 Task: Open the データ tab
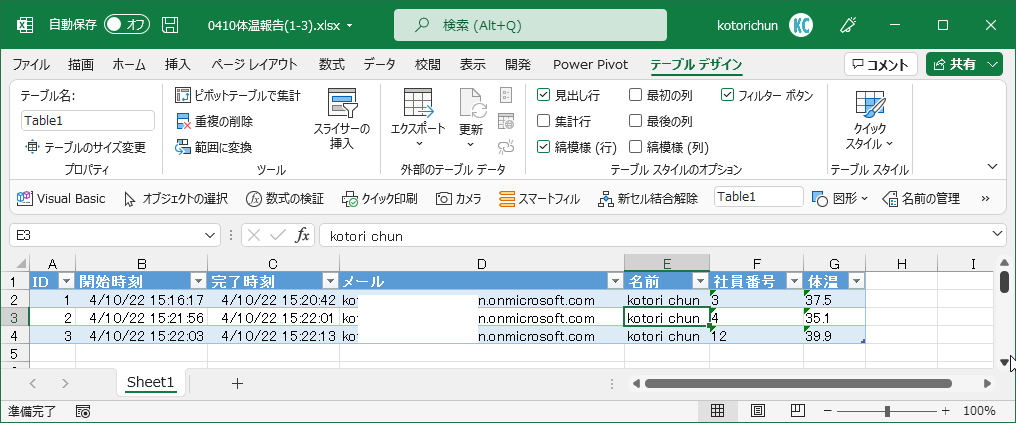tap(379, 64)
